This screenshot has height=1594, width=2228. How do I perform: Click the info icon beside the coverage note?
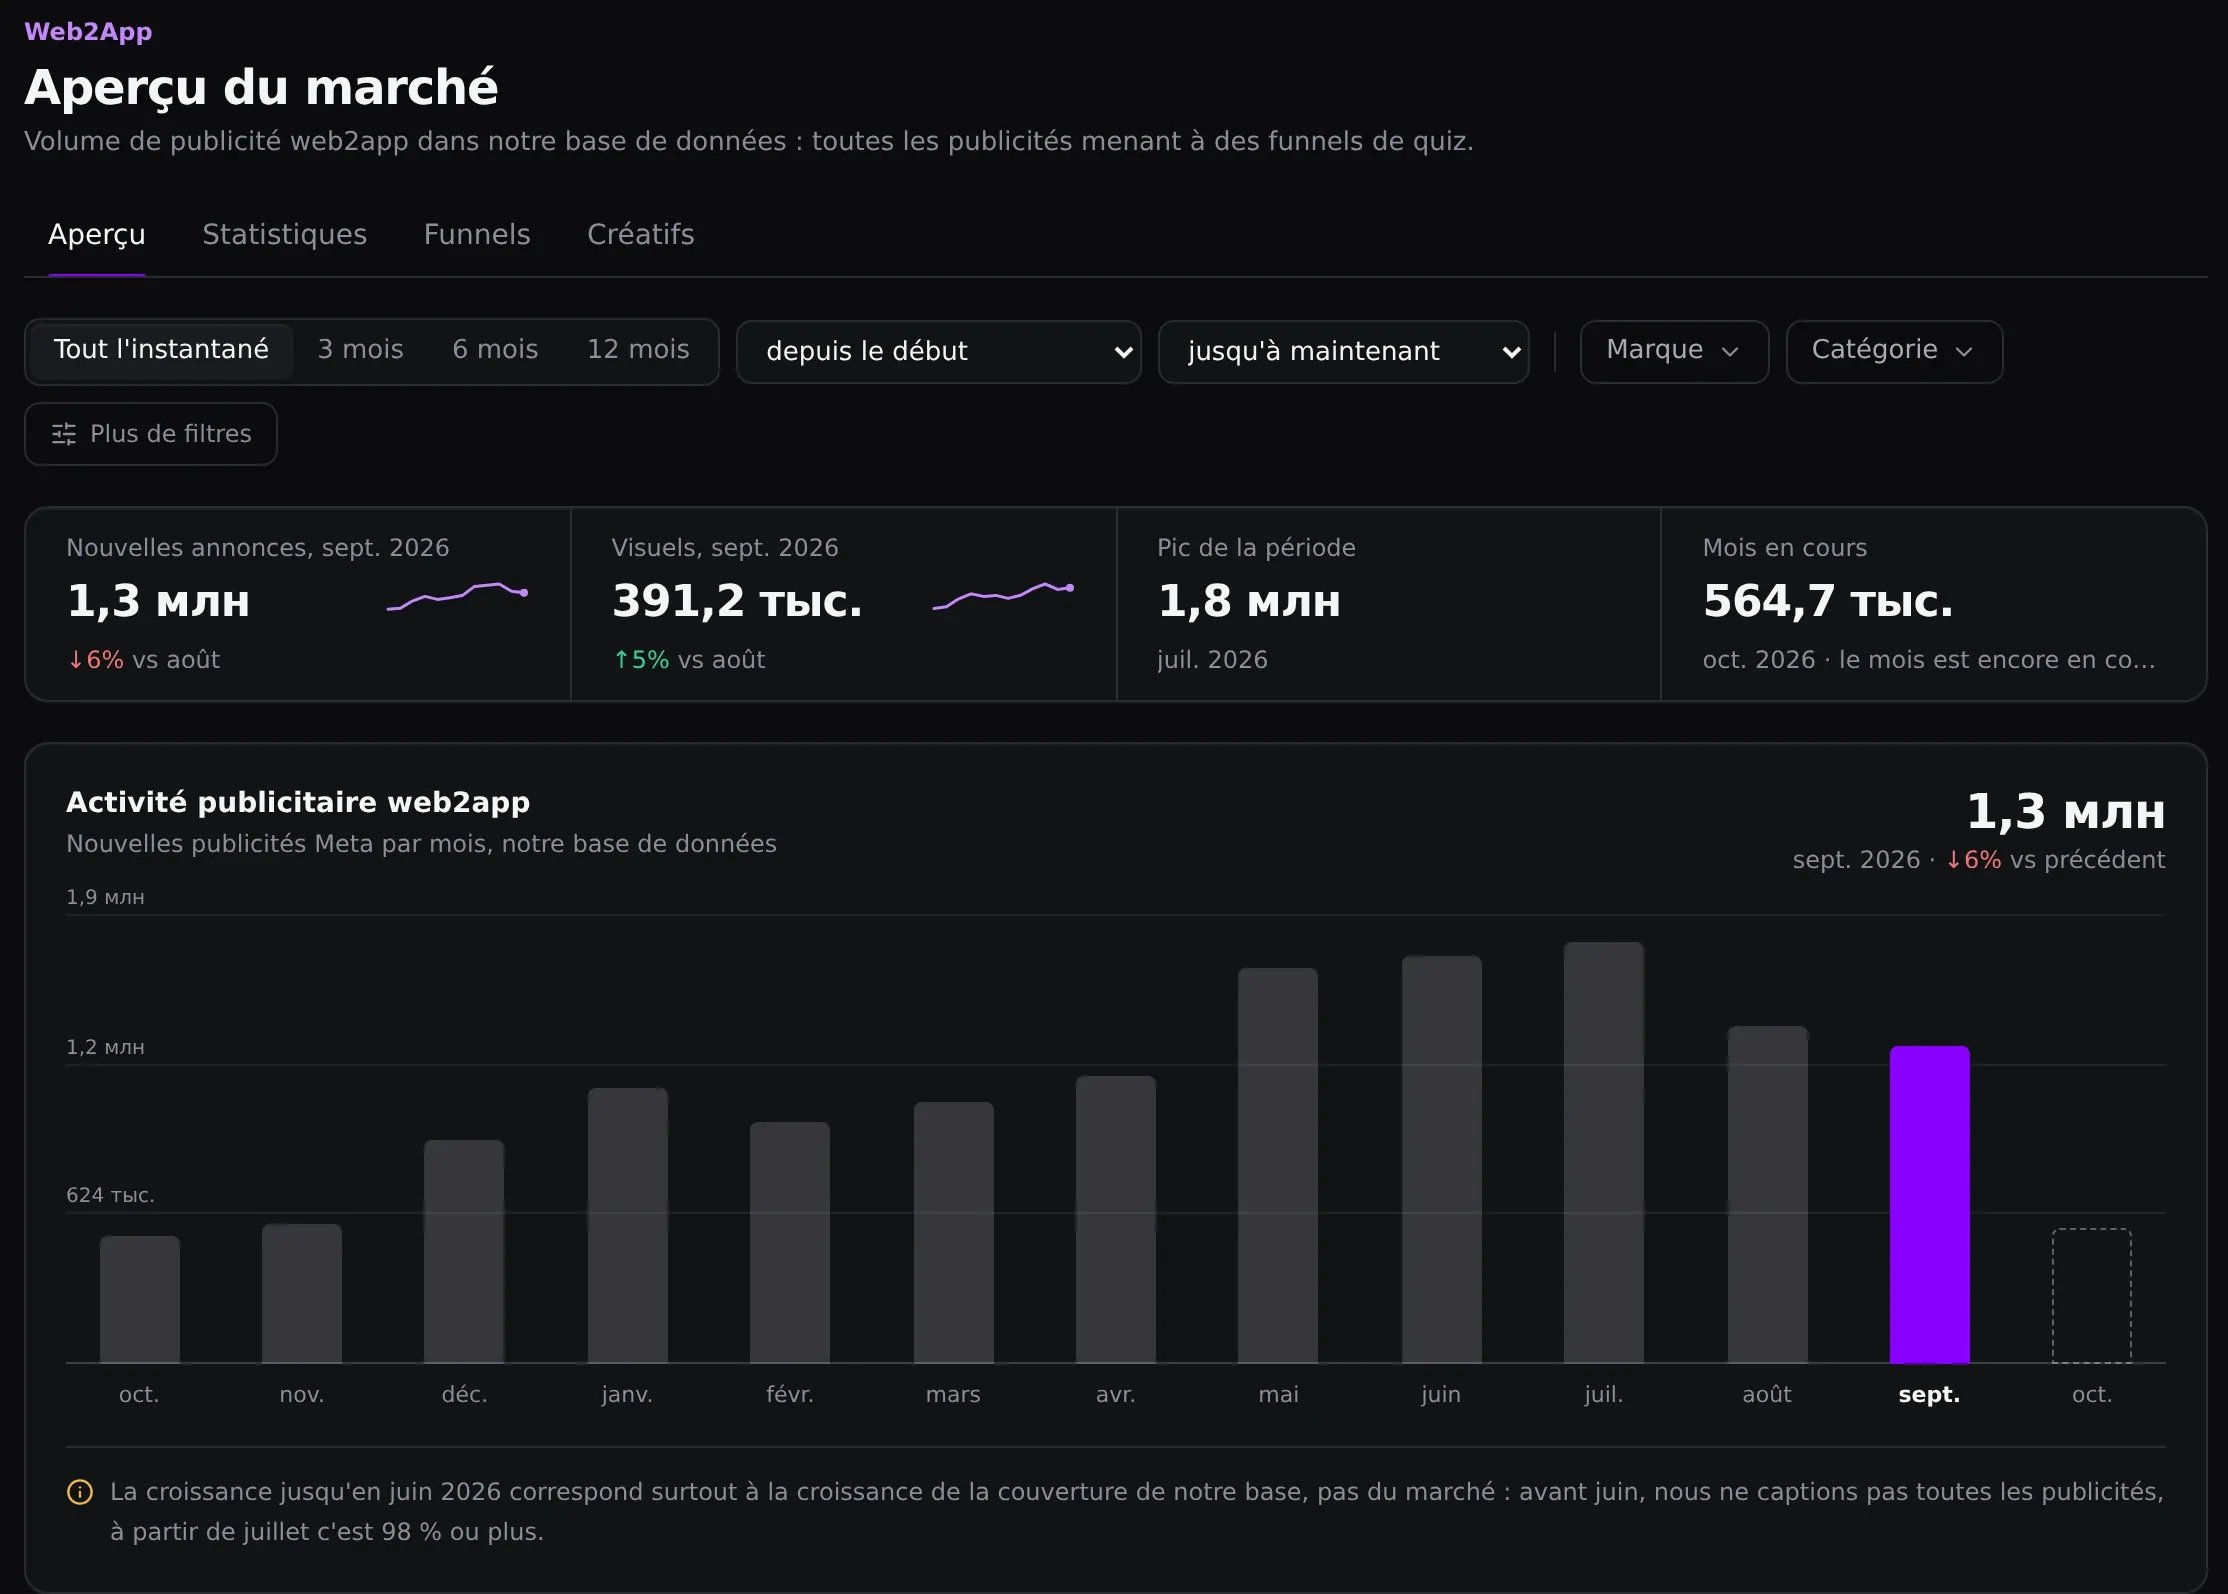[x=80, y=1492]
